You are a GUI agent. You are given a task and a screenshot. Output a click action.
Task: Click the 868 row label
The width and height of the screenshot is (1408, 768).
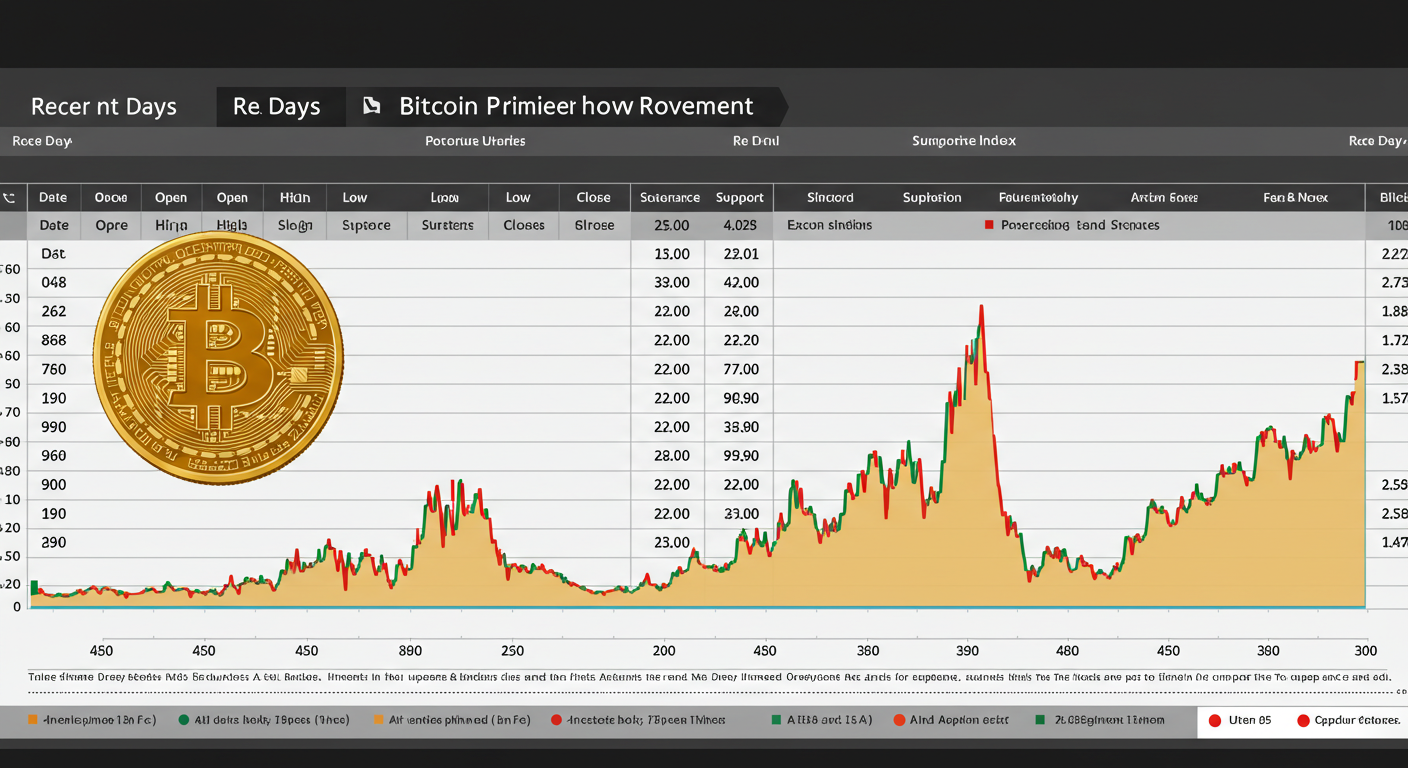[x=53, y=341]
